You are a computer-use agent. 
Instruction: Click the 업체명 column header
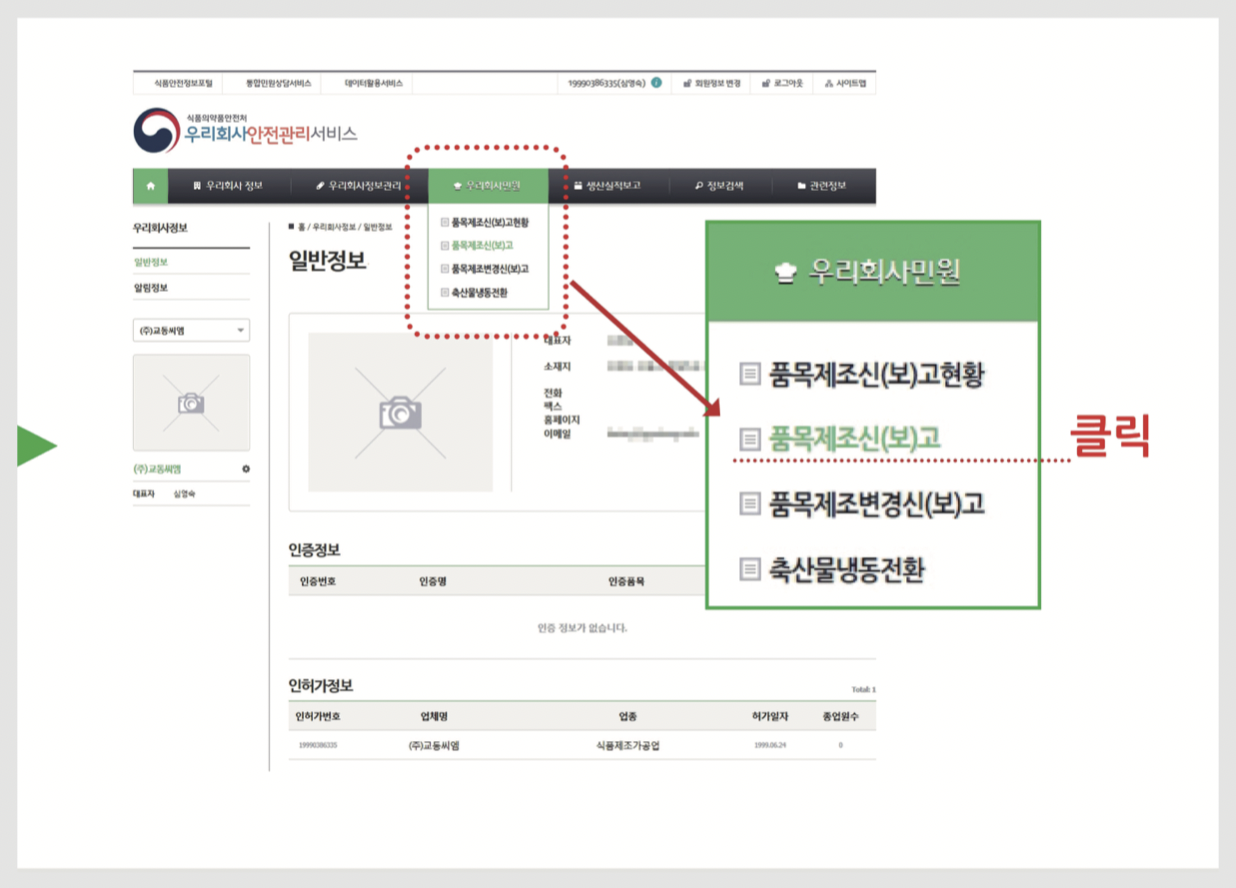click(x=433, y=717)
